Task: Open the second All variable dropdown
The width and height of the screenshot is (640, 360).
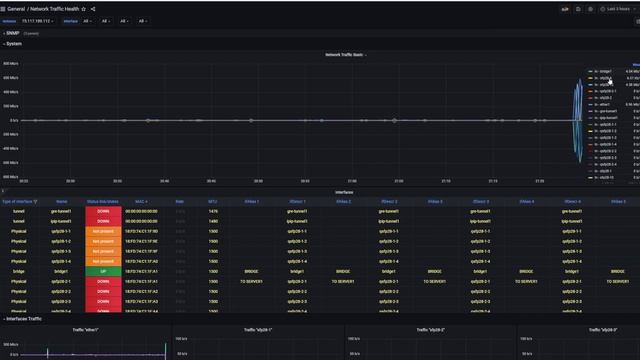Action: point(105,21)
